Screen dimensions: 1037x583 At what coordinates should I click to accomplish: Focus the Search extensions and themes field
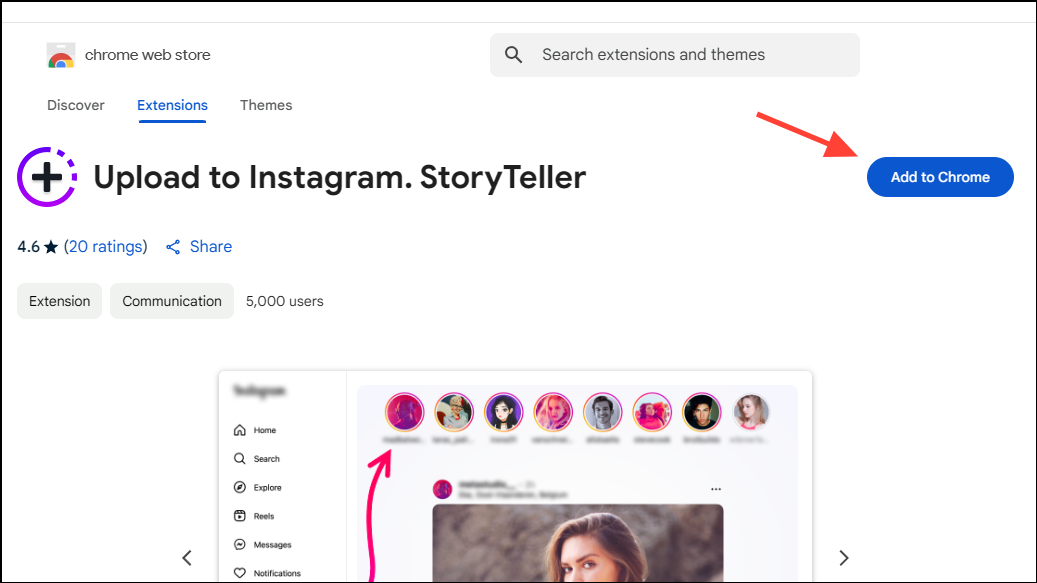pos(675,55)
